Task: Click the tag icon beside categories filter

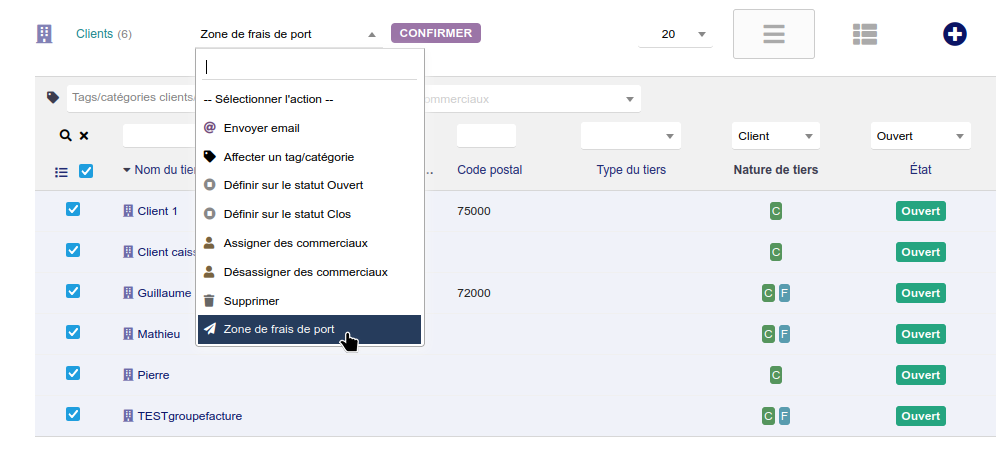Action: [53, 98]
